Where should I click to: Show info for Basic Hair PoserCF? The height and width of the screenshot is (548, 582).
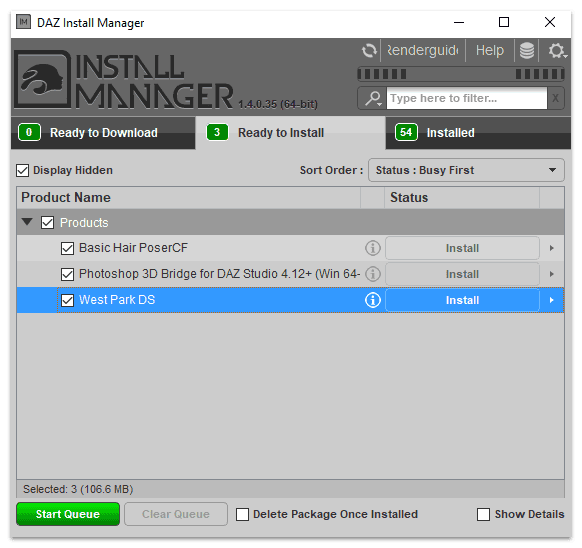click(373, 248)
